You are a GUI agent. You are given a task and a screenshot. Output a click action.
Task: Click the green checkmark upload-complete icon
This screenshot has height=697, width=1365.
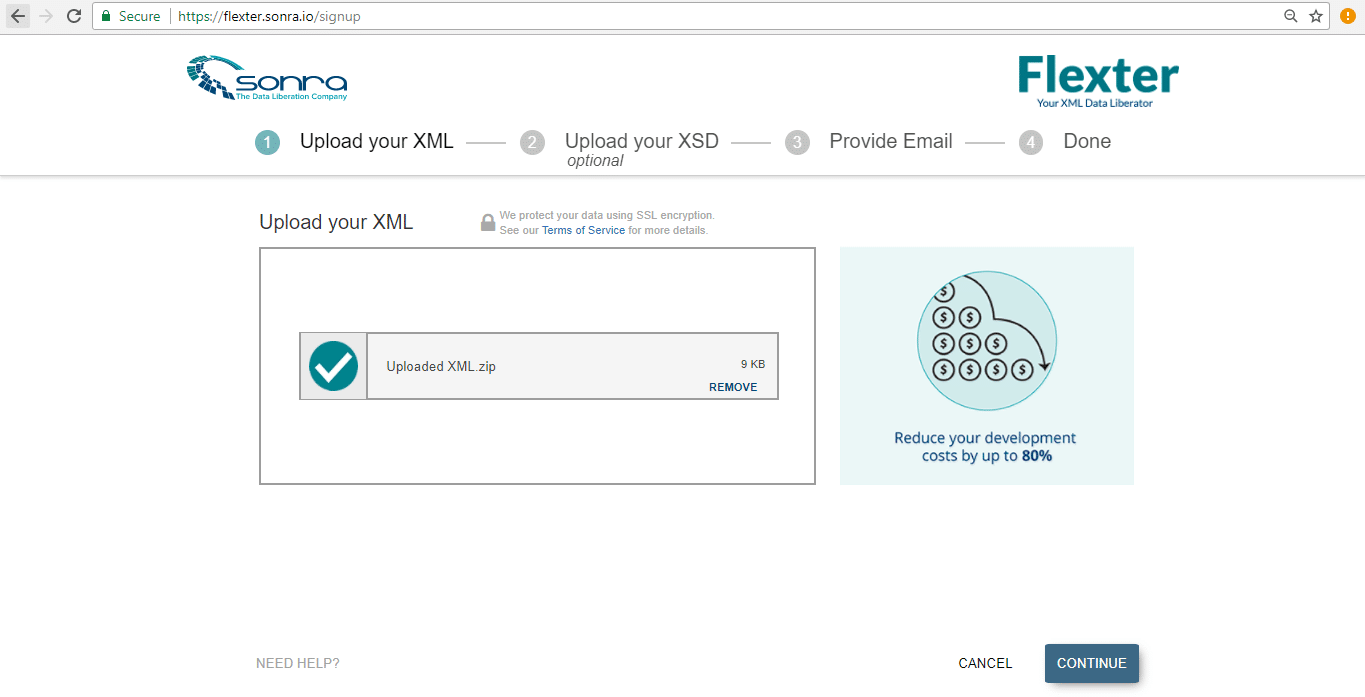point(333,366)
